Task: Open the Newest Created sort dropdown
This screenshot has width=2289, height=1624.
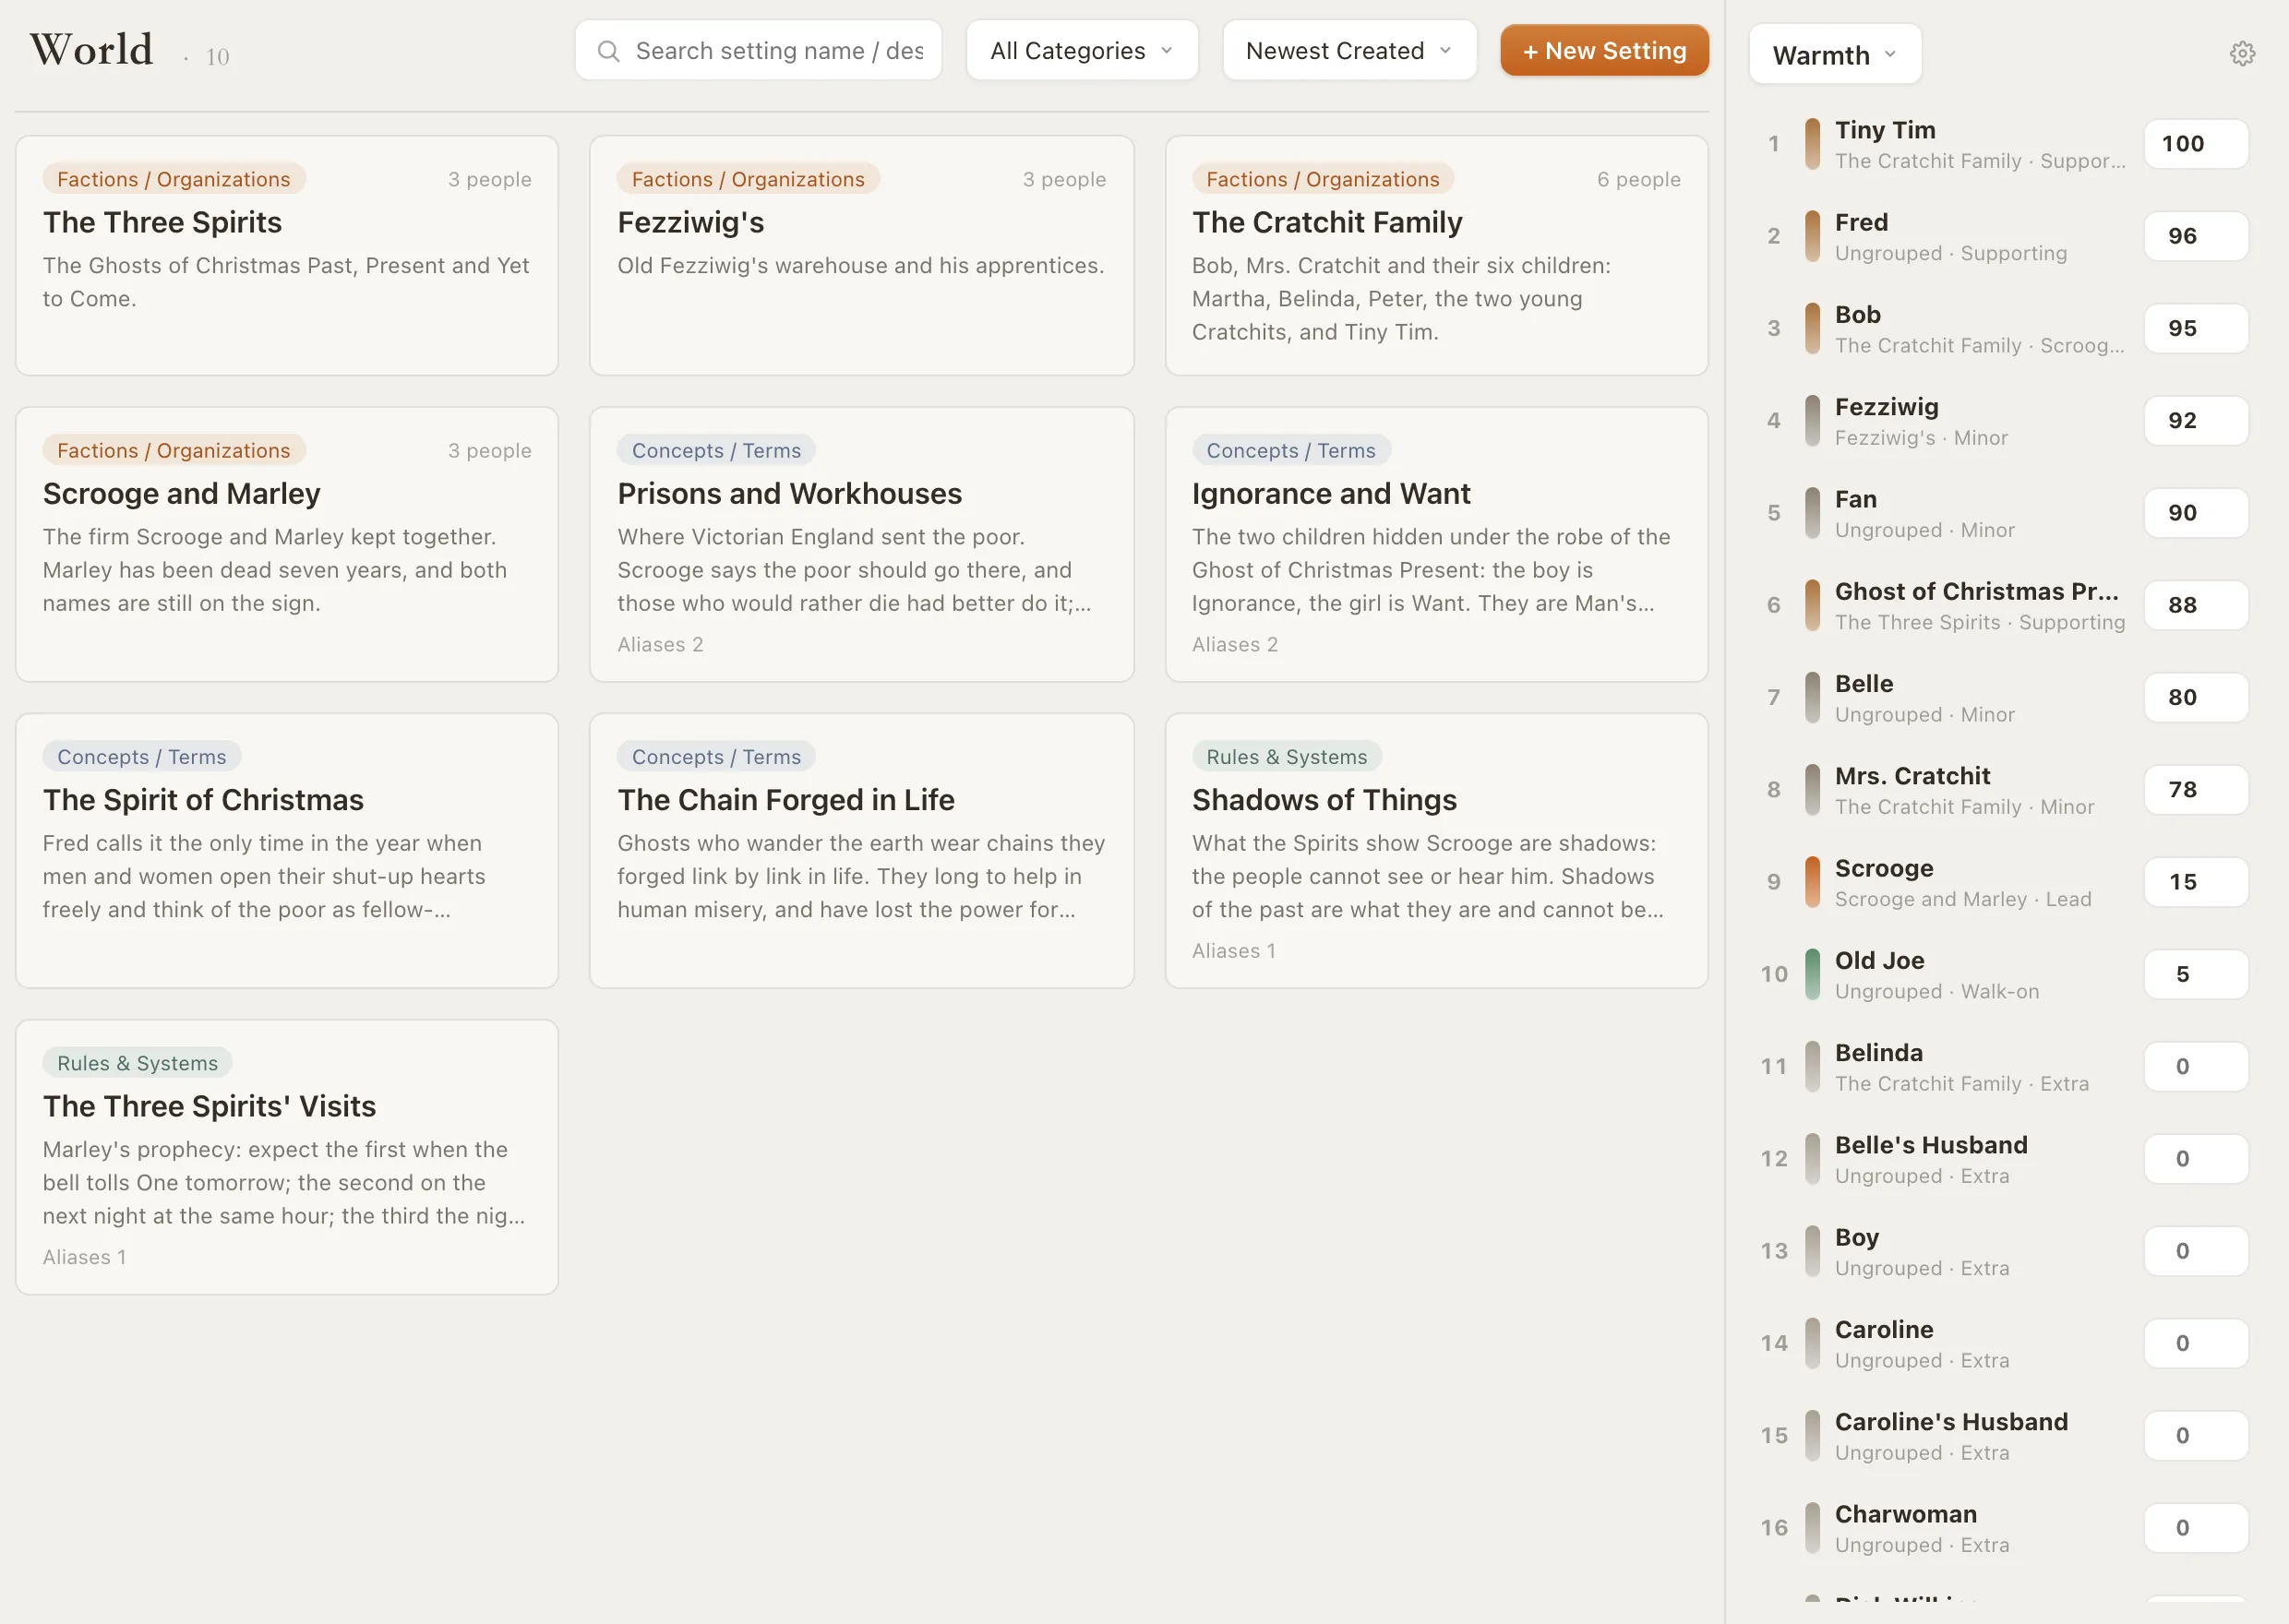Action: tap(1349, 51)
